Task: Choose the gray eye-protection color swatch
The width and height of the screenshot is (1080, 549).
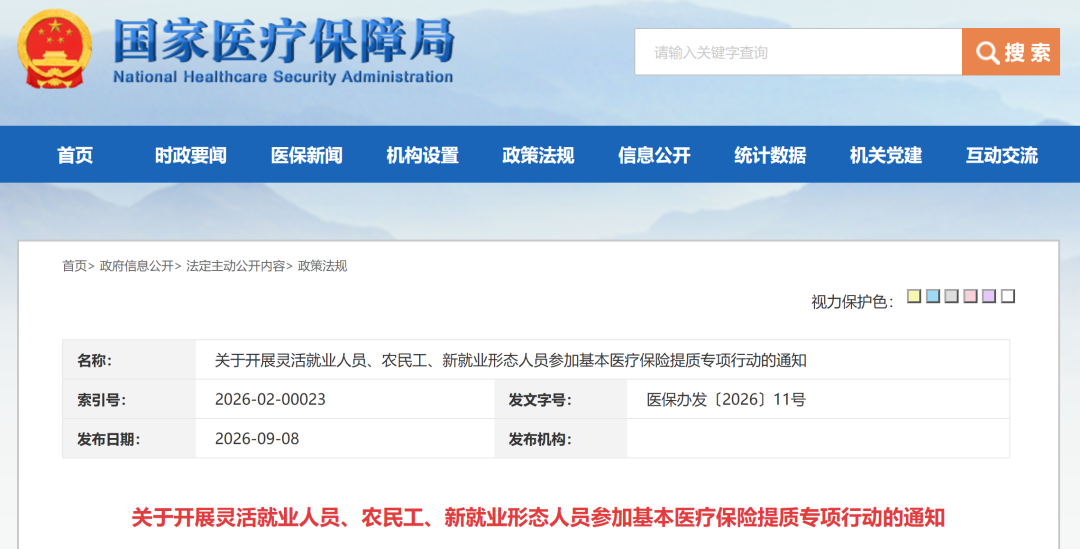Action: coord(952,296)
